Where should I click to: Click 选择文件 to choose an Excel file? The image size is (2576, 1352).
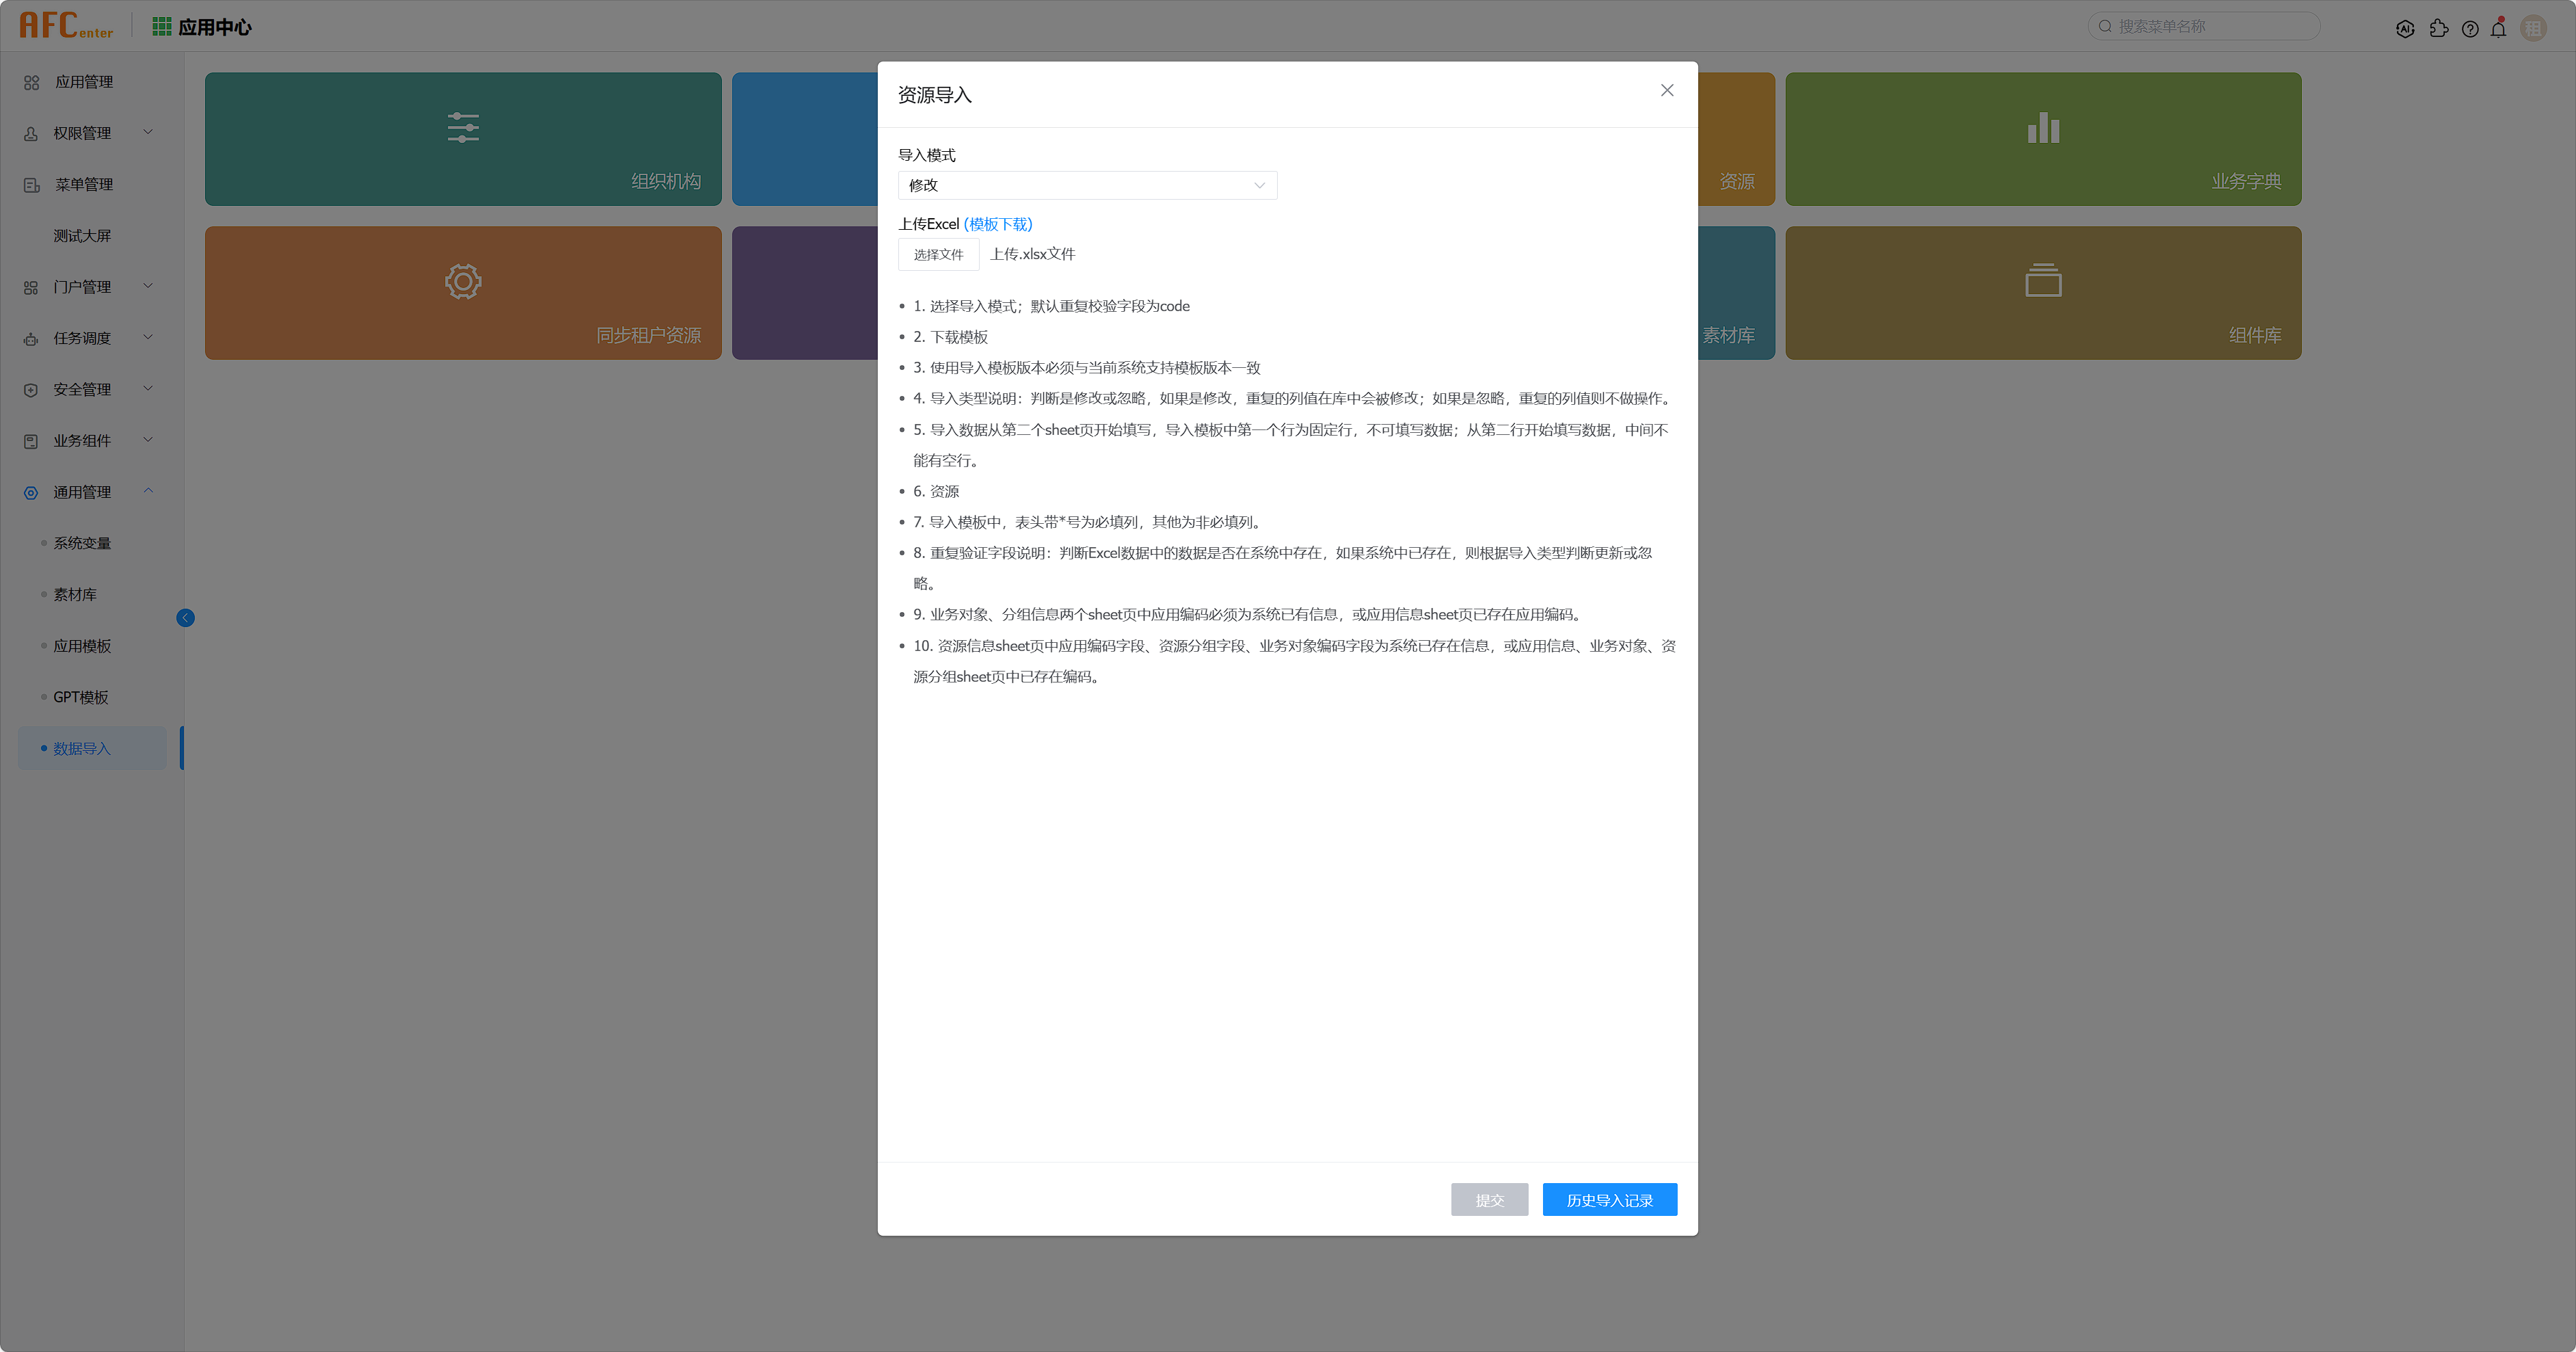click(938, 254)
